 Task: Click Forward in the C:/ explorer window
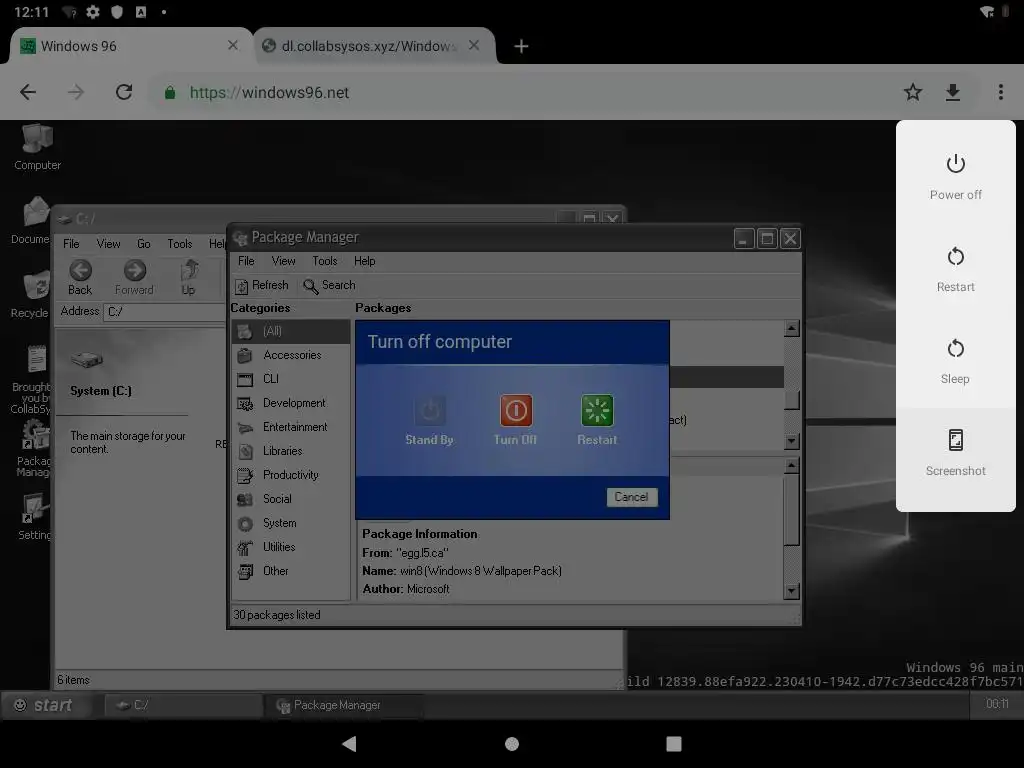135,278
